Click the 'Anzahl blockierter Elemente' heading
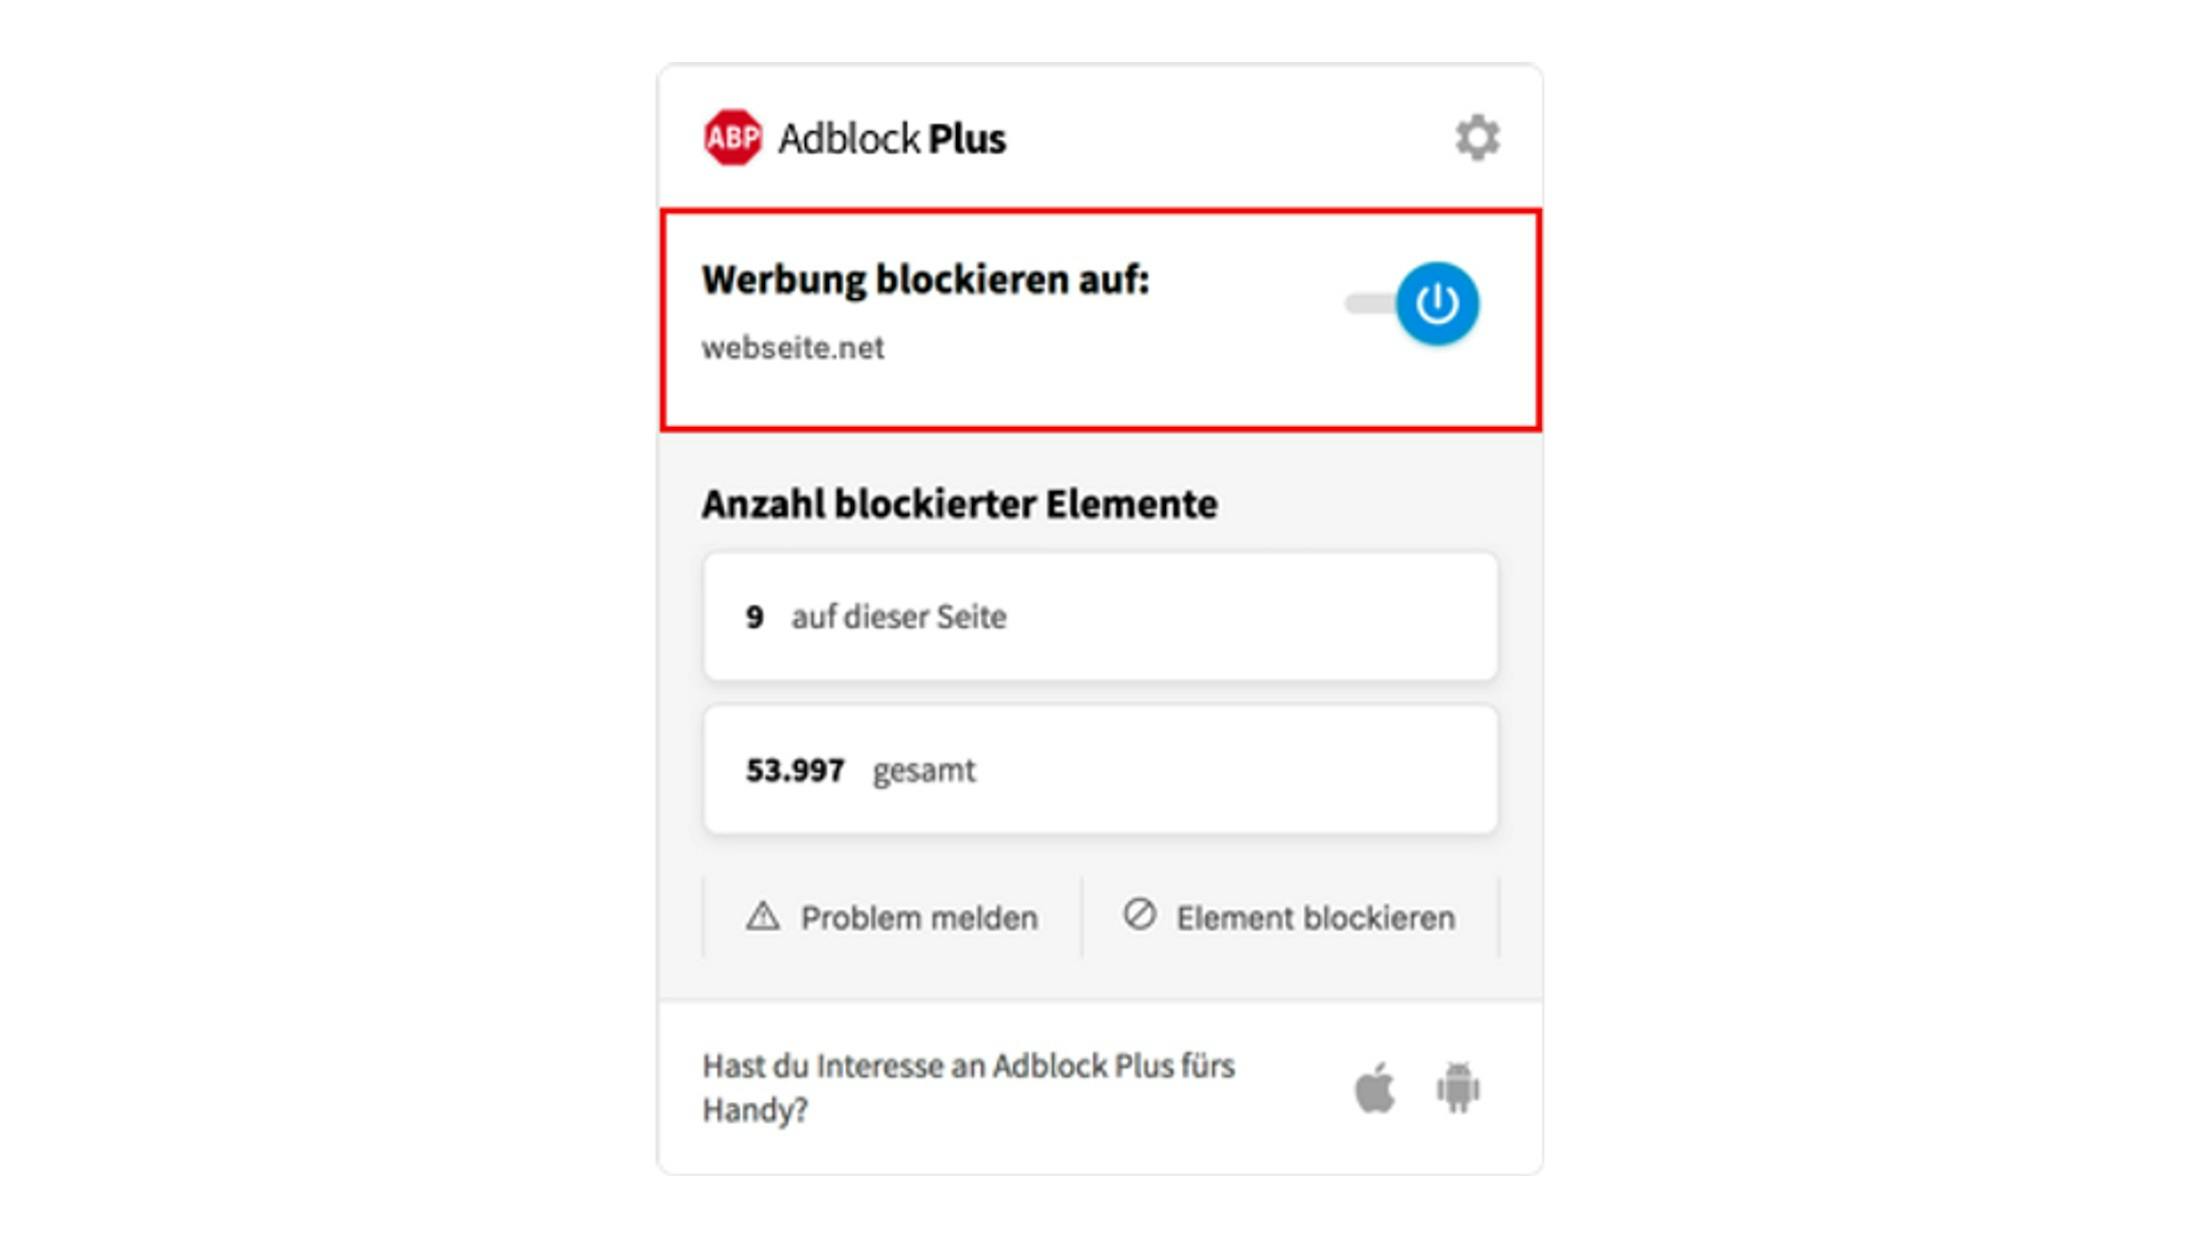The height and width of the screenshot is (1238, 2200). click(959, 504)
